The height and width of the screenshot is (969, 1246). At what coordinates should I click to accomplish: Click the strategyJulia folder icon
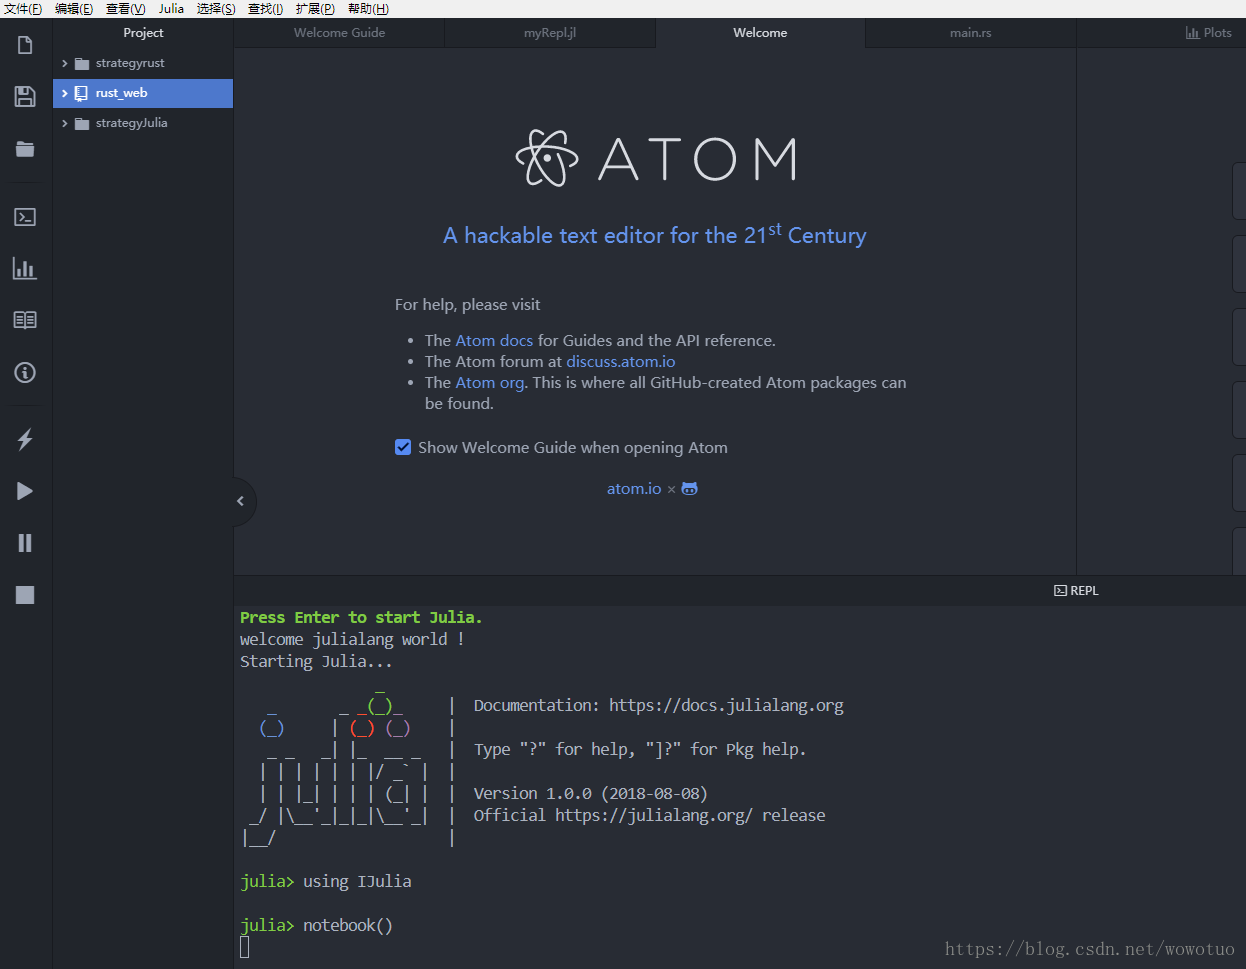tap(82, 123)
